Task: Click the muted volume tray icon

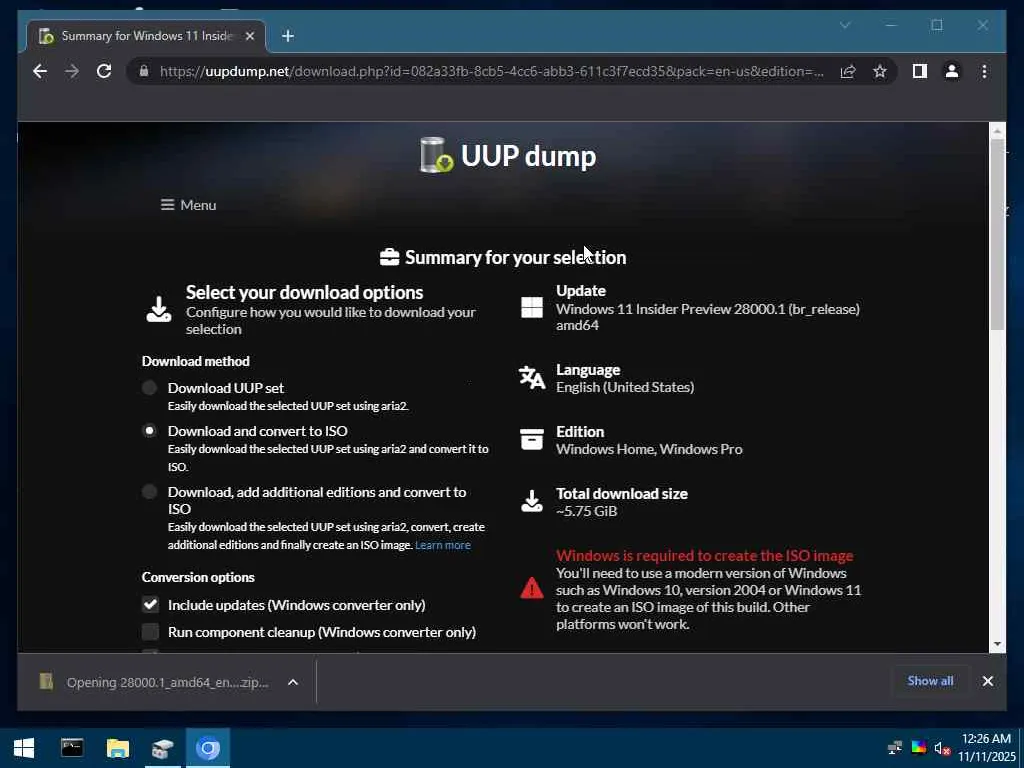Action: 941,748
